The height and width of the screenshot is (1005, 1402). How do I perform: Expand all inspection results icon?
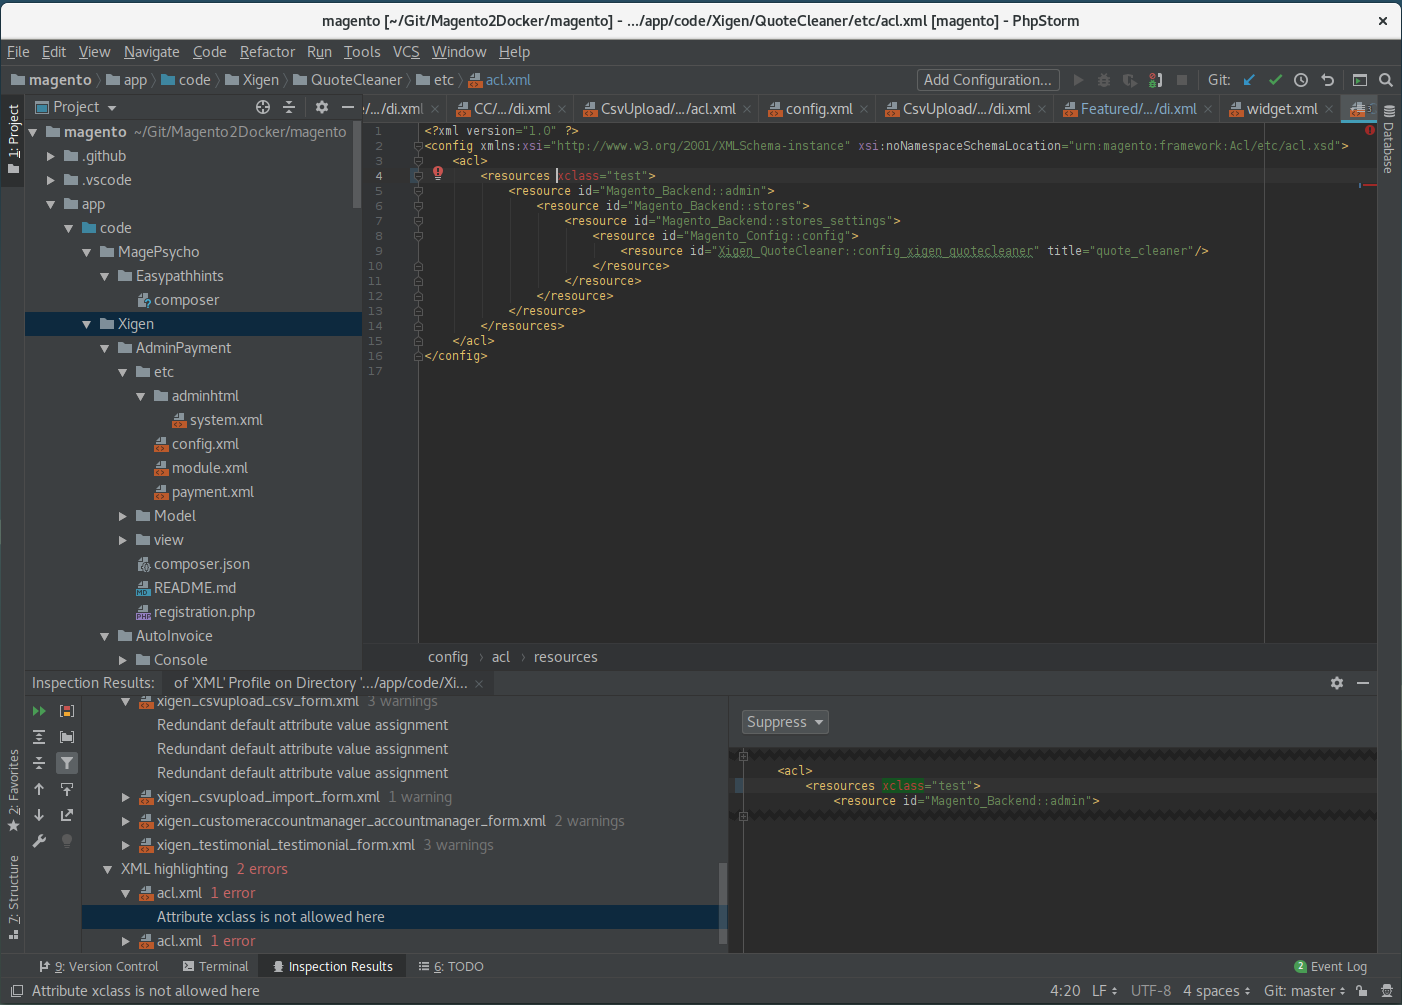pos(39,737)
